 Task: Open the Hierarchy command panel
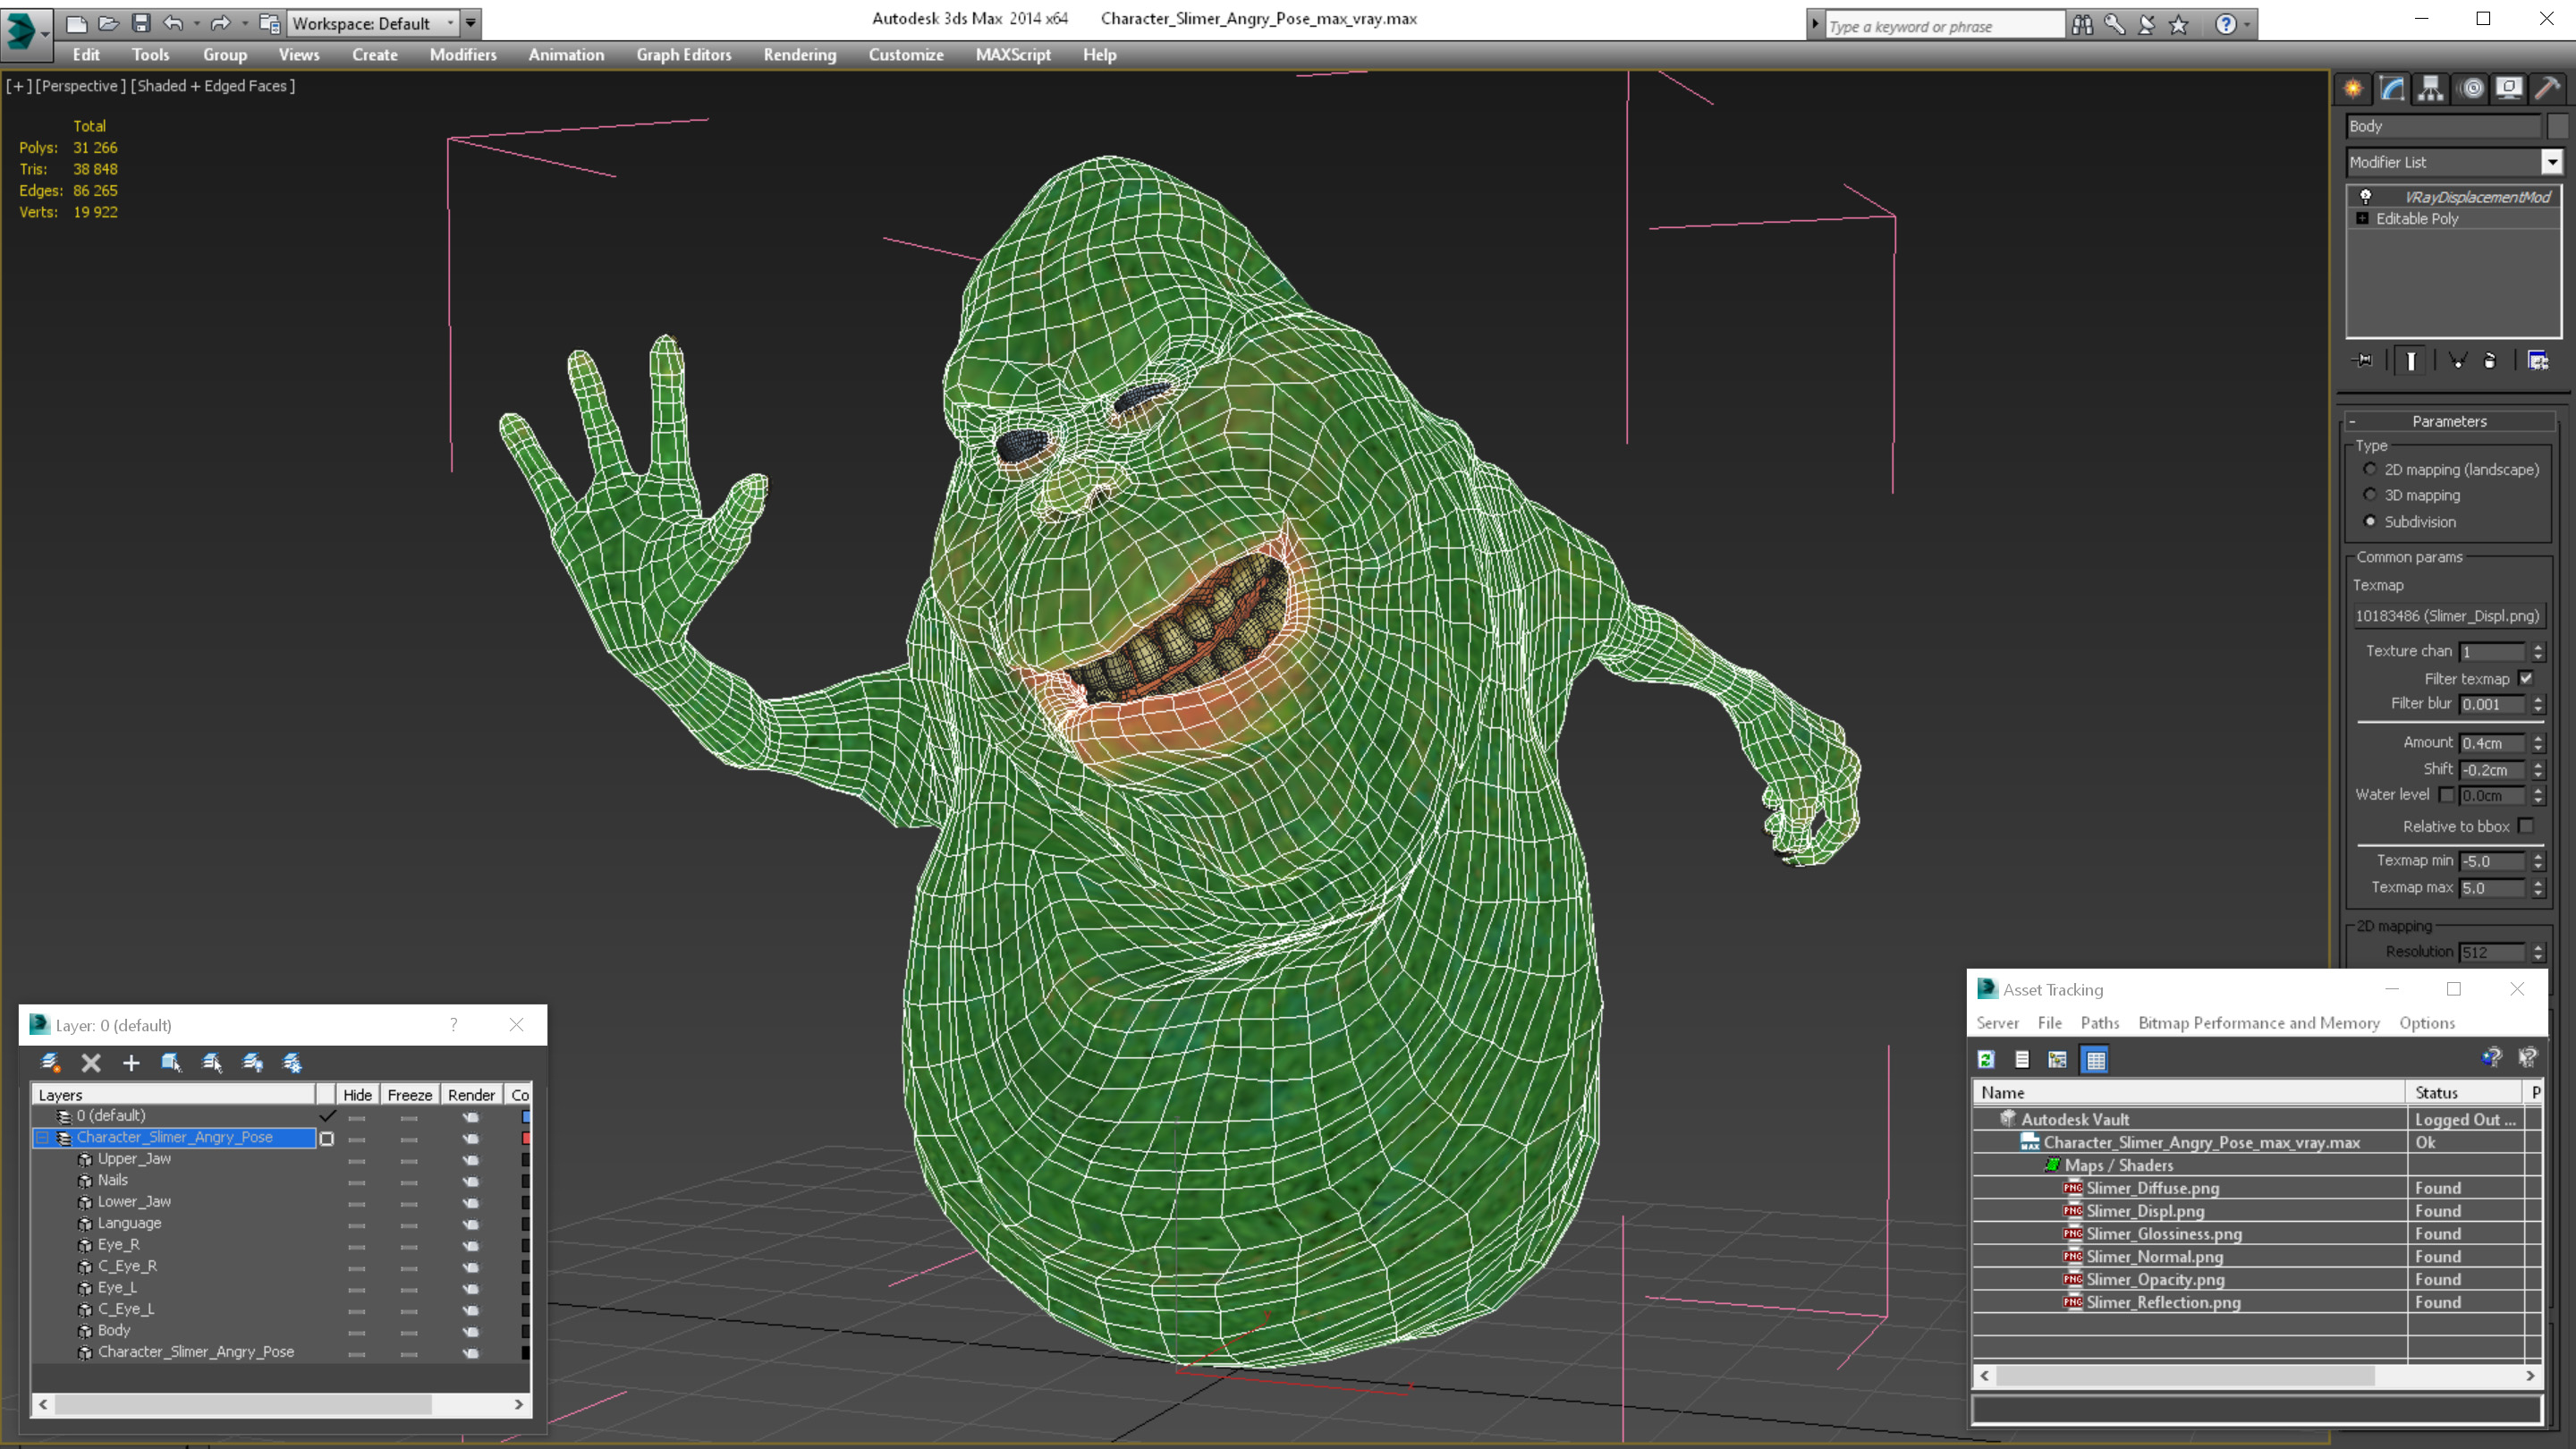pyautogui.click(x=2431, y=89)
